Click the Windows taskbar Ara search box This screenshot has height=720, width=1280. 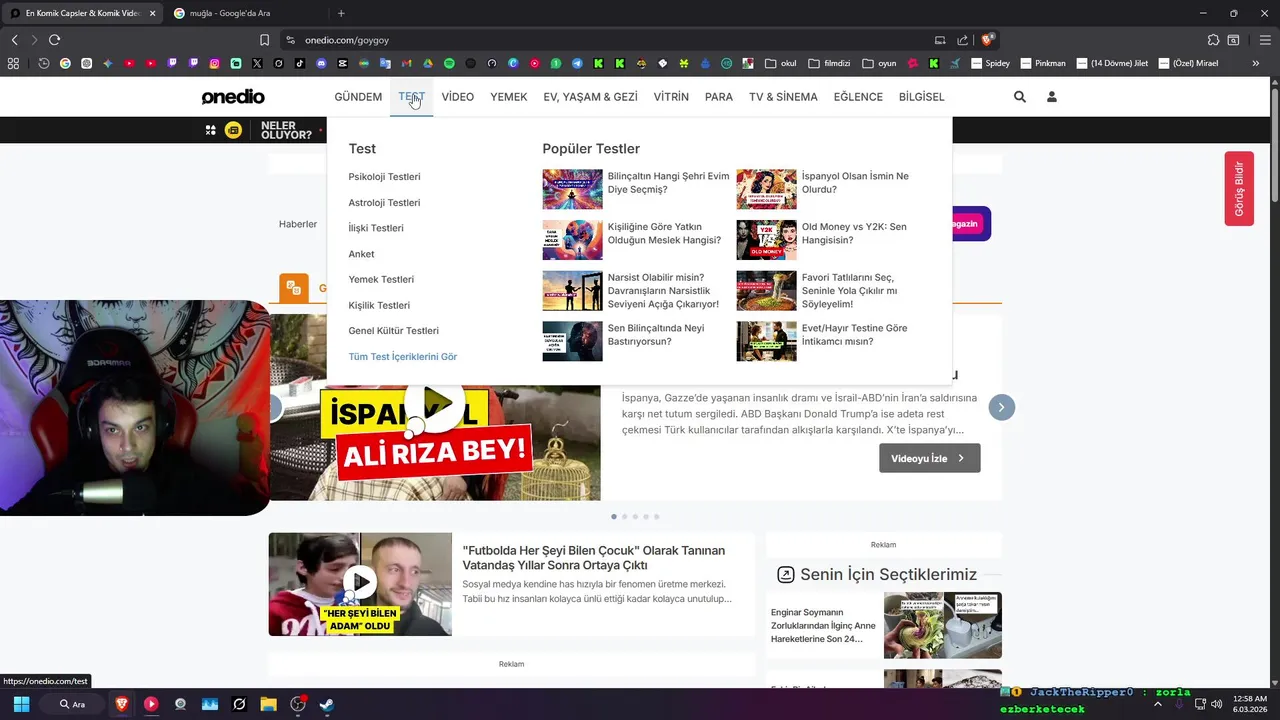[71, 704]
